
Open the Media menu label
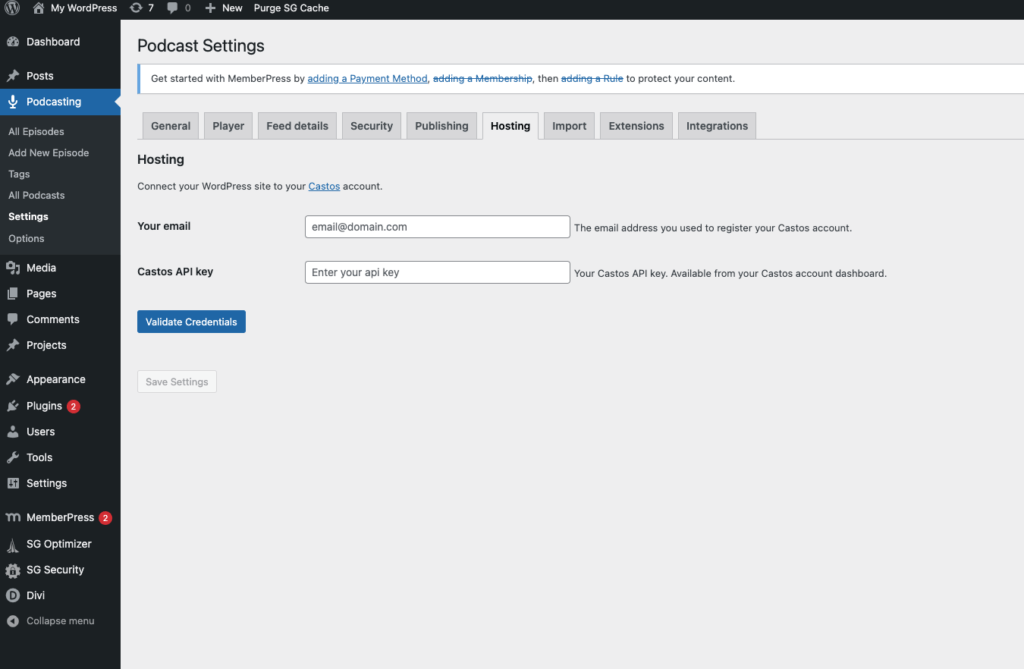click(41, 268)
